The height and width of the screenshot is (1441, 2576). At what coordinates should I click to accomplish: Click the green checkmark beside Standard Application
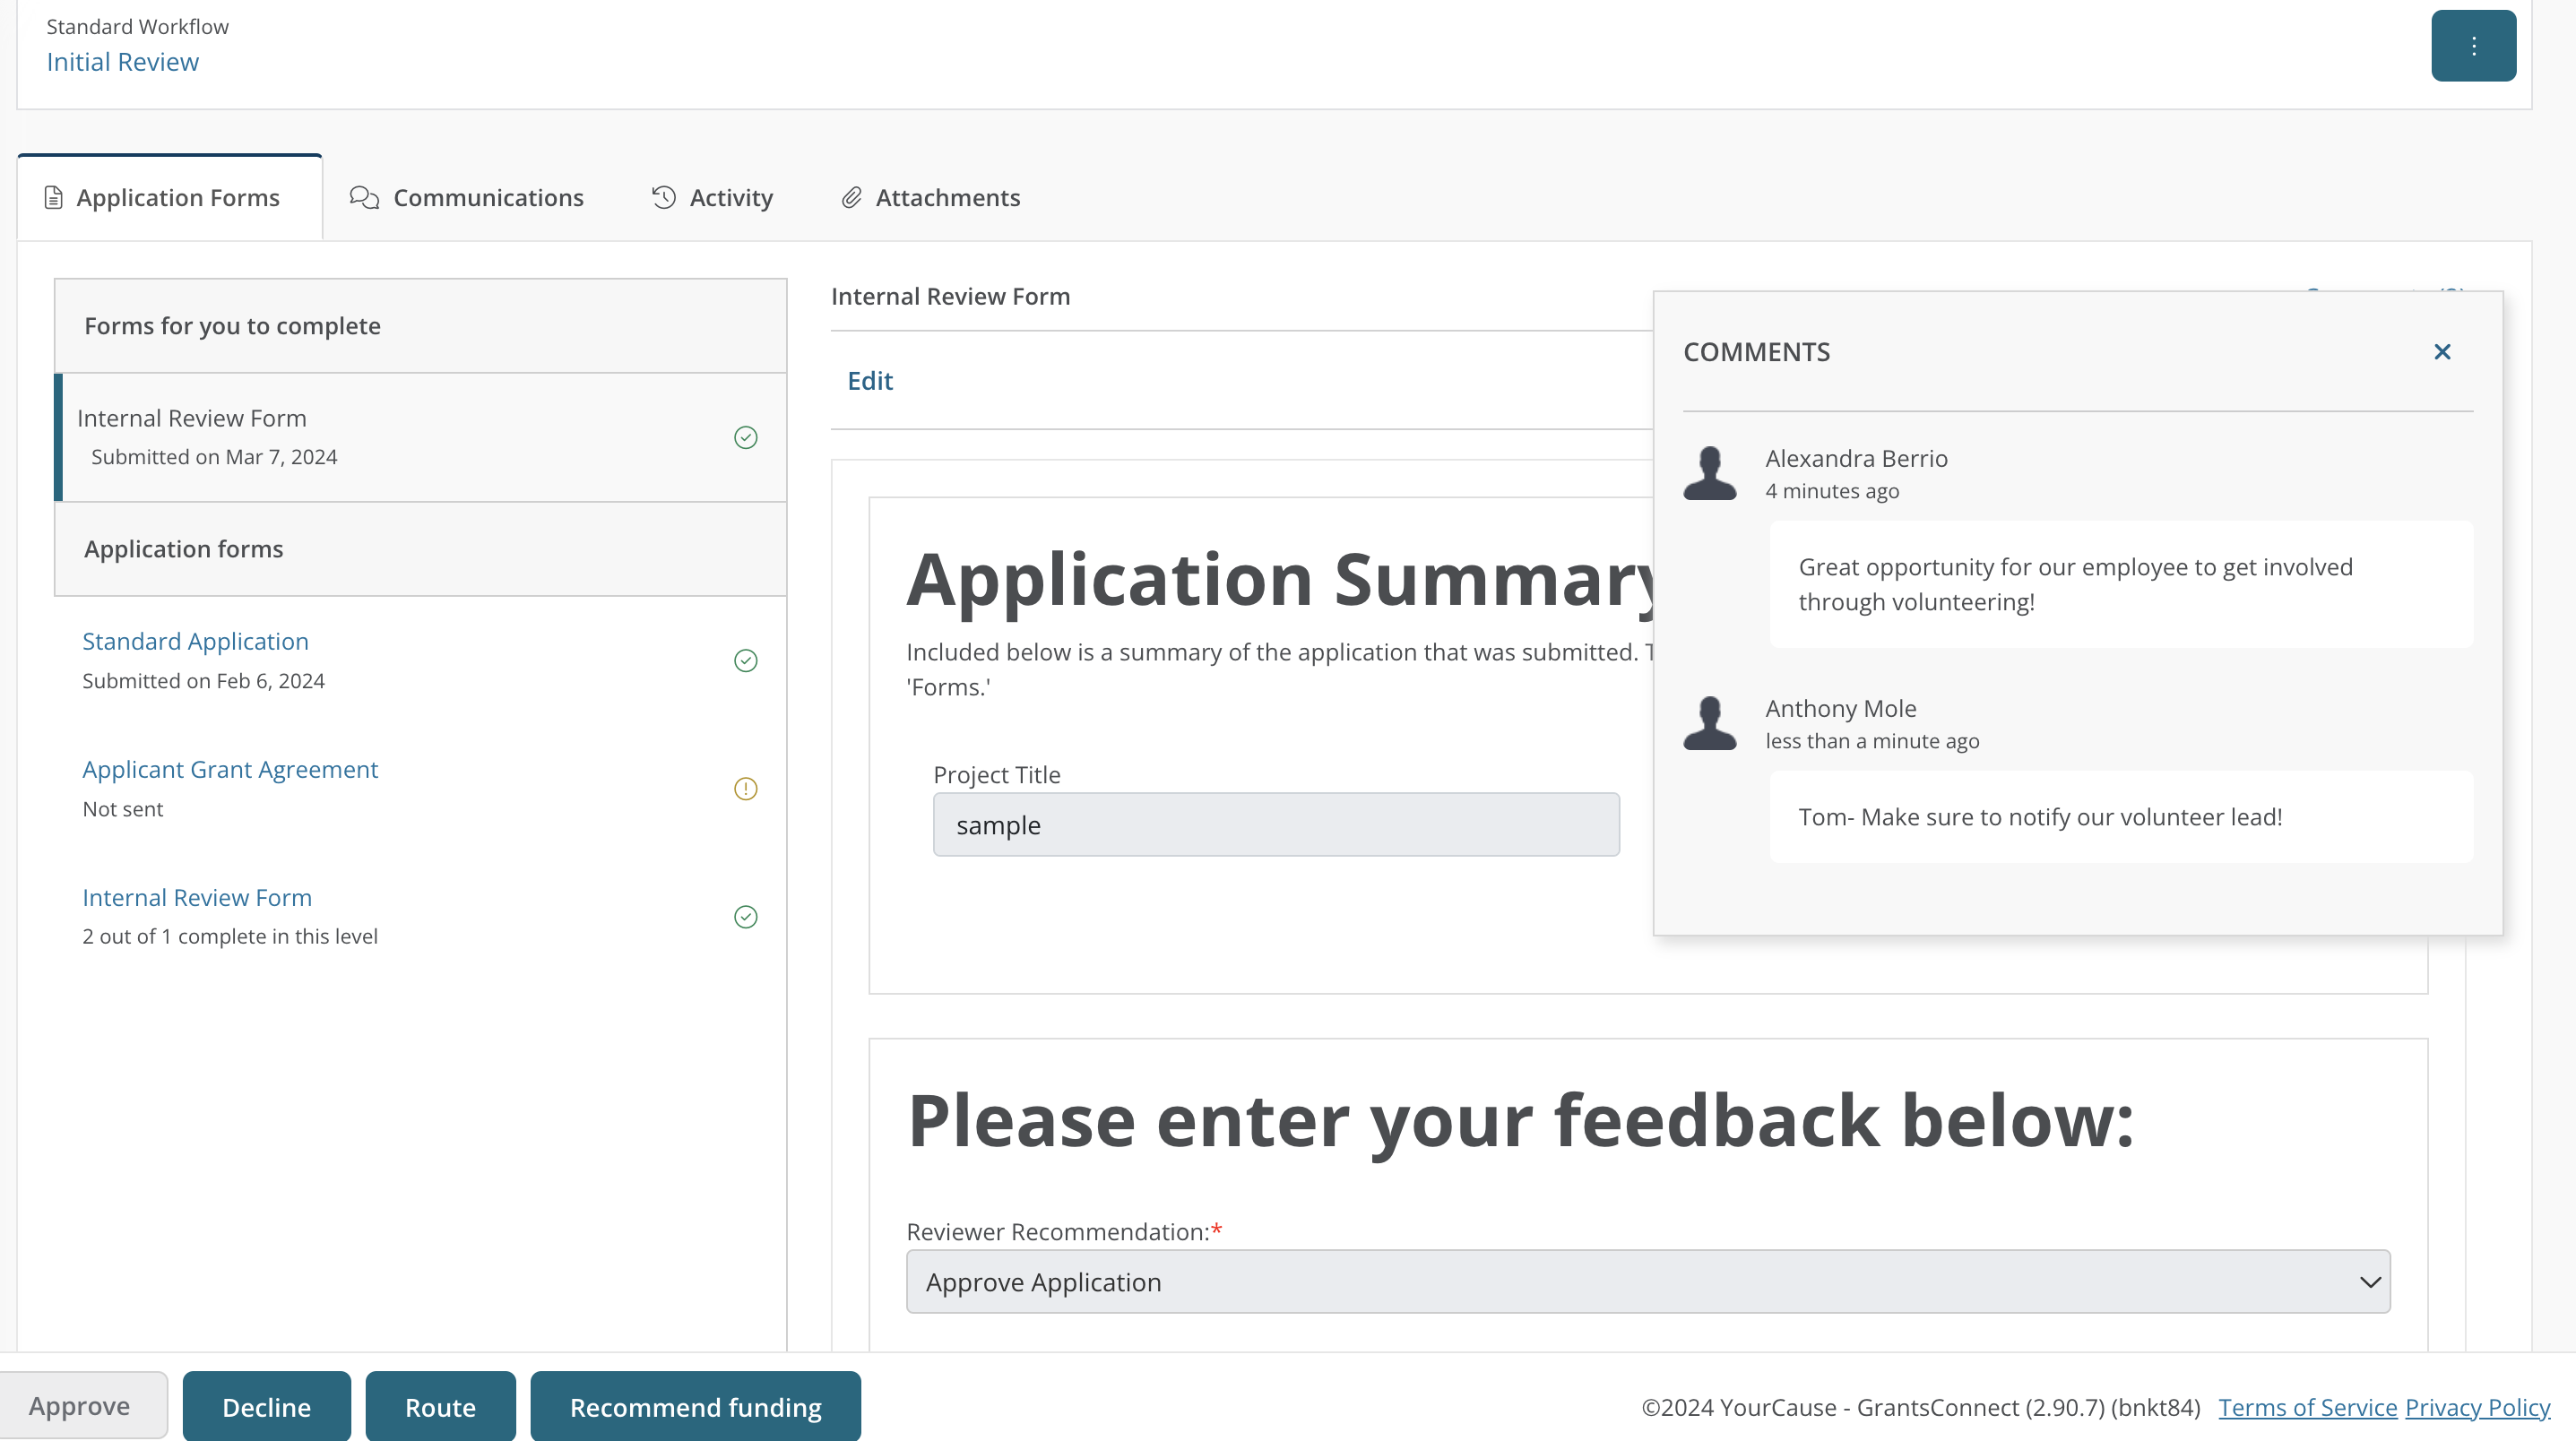pos(745,660)
